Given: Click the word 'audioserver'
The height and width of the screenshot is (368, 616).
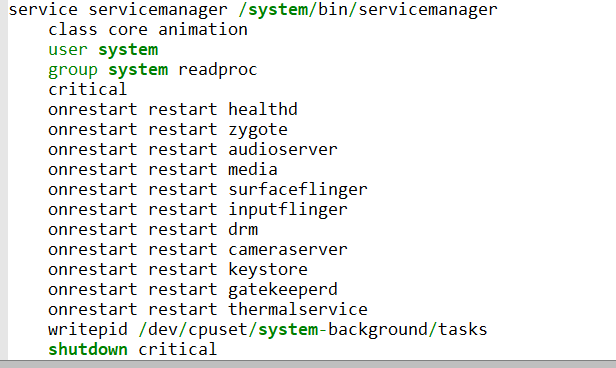Looking at the screenshot, I should click(283, 150).
